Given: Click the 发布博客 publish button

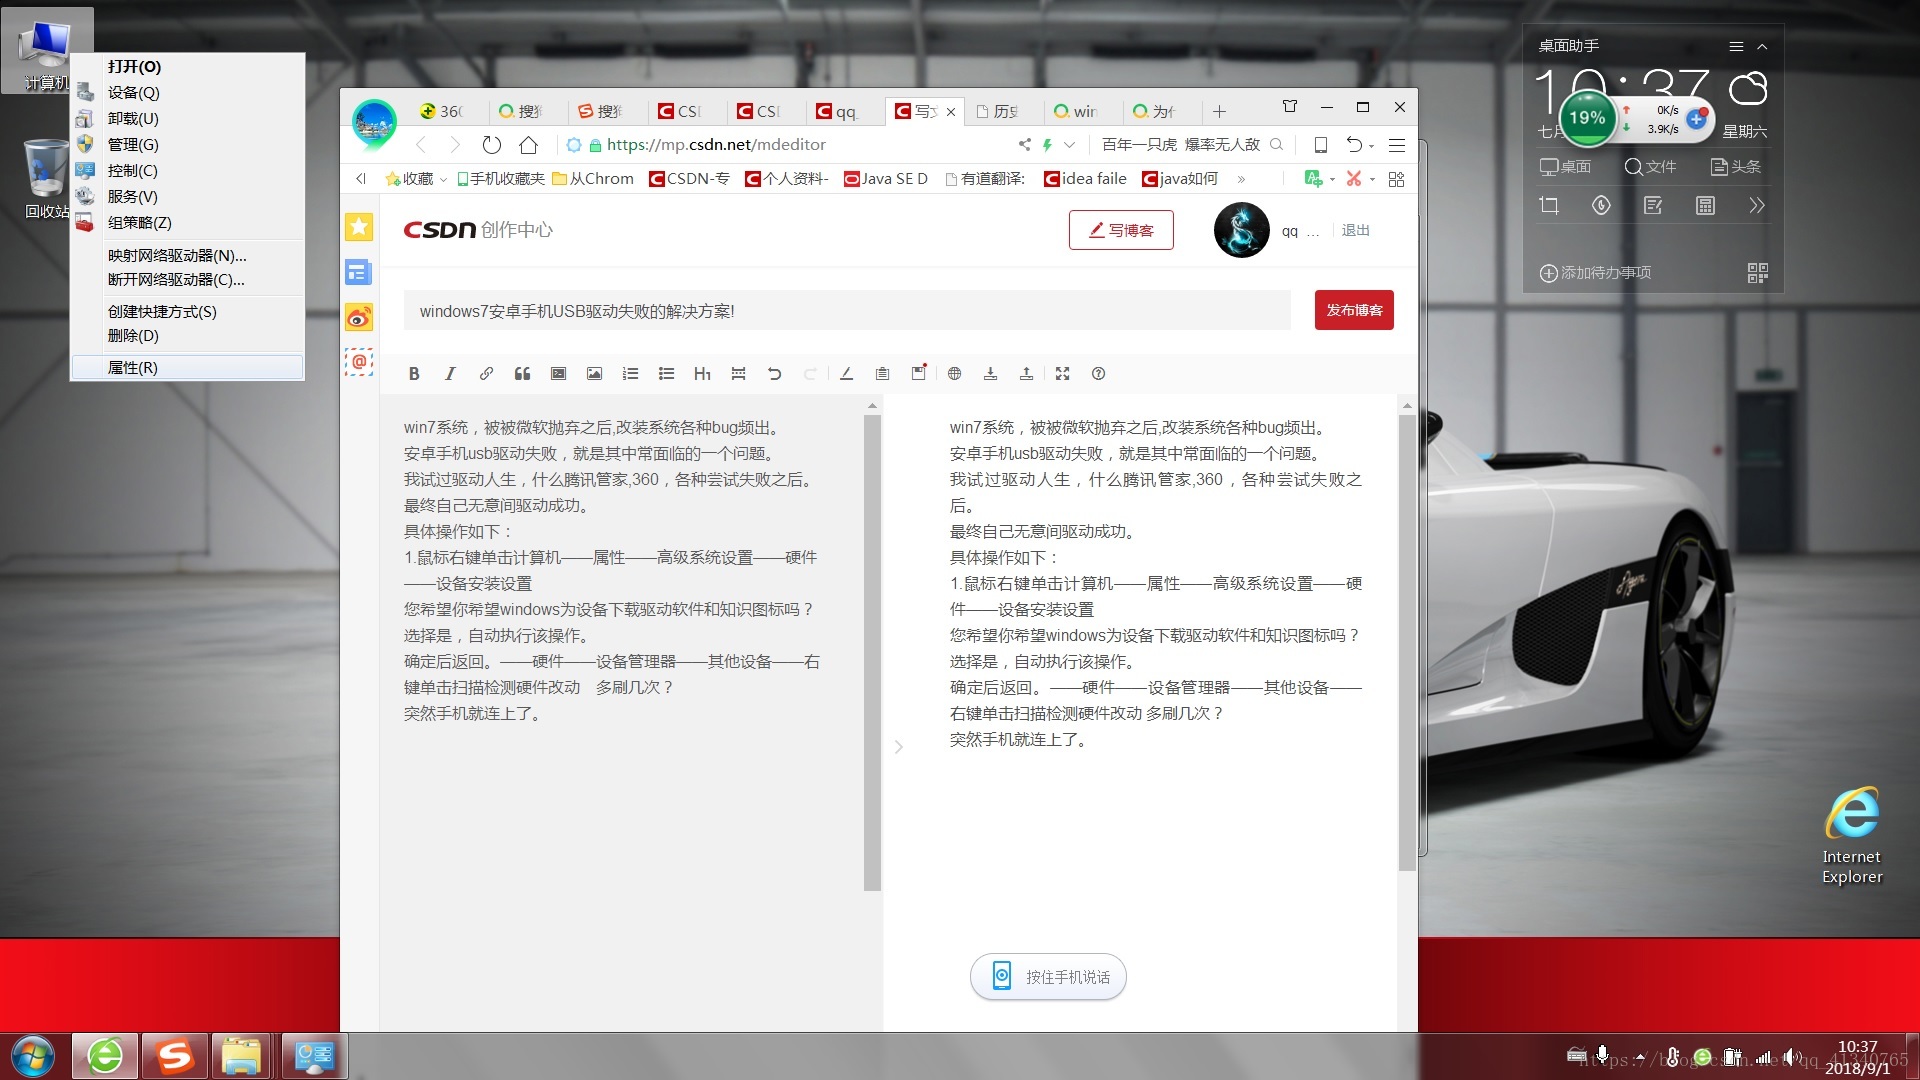Looking at the screenshot, I should click(x=1354, y=310).
